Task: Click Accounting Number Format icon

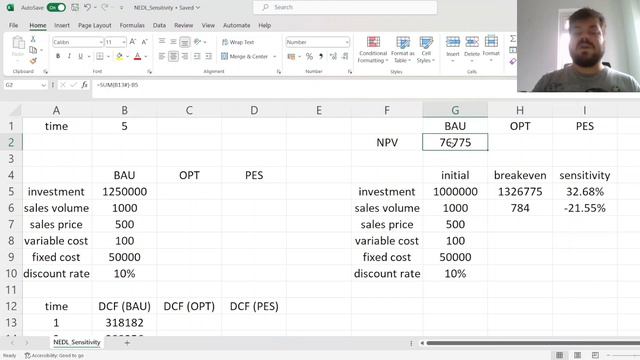Action: coord(291,56)
